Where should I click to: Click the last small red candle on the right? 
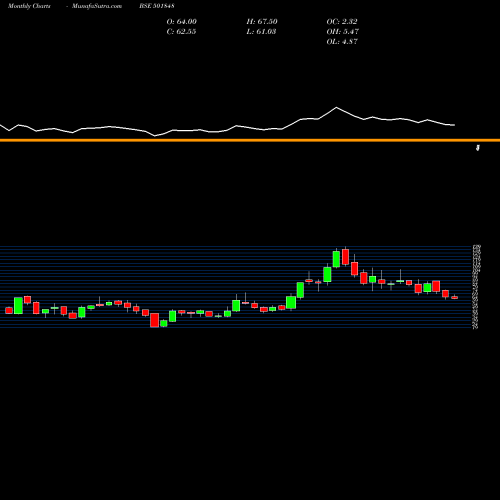tap(455, 297)
